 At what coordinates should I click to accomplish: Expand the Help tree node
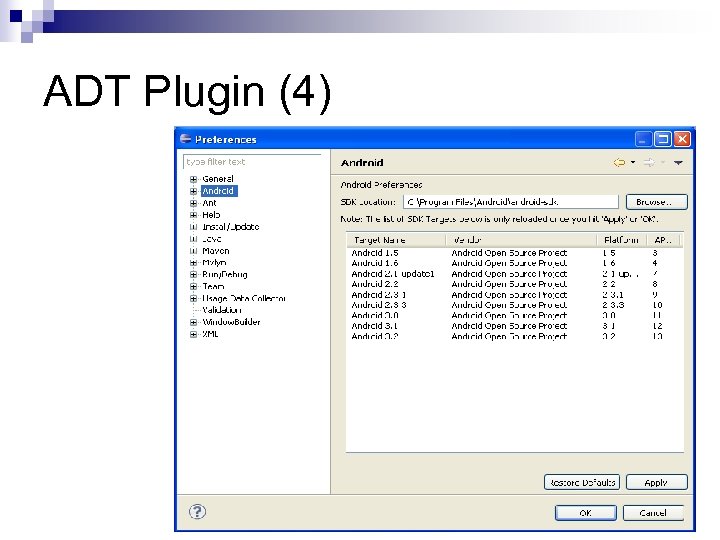point(193,215)
